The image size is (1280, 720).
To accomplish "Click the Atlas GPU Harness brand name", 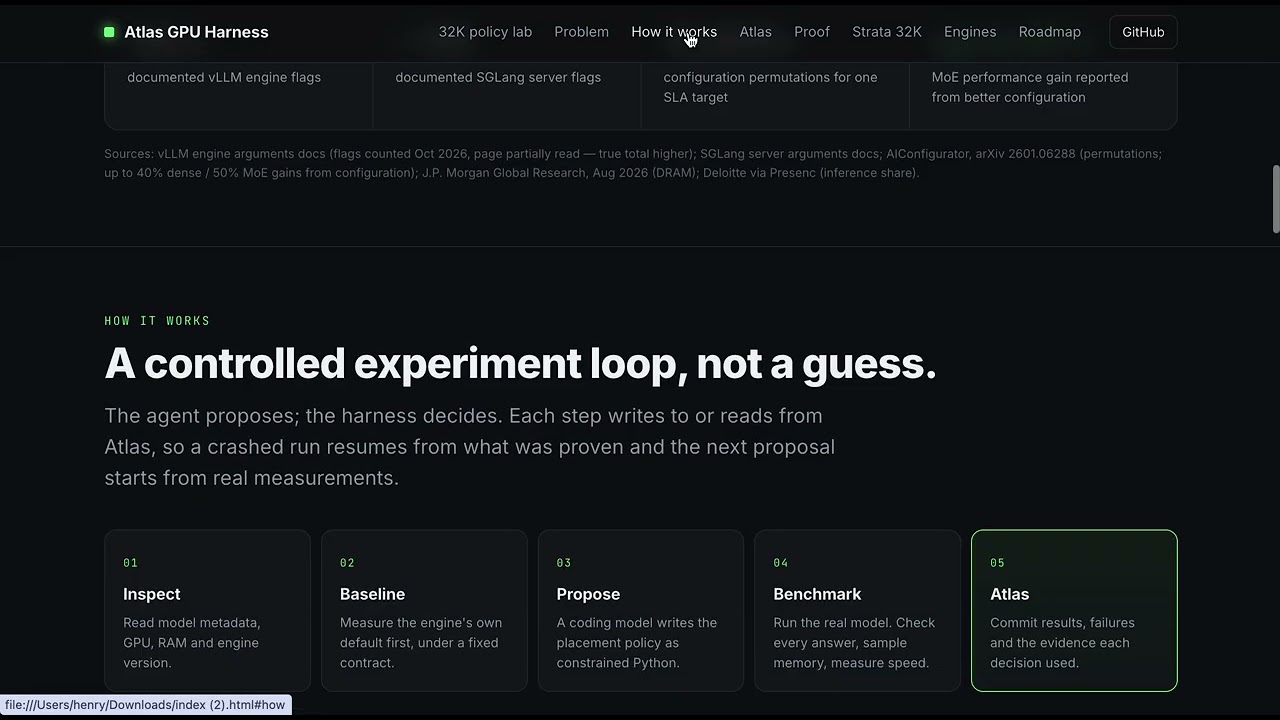I will tap(196, 32).
